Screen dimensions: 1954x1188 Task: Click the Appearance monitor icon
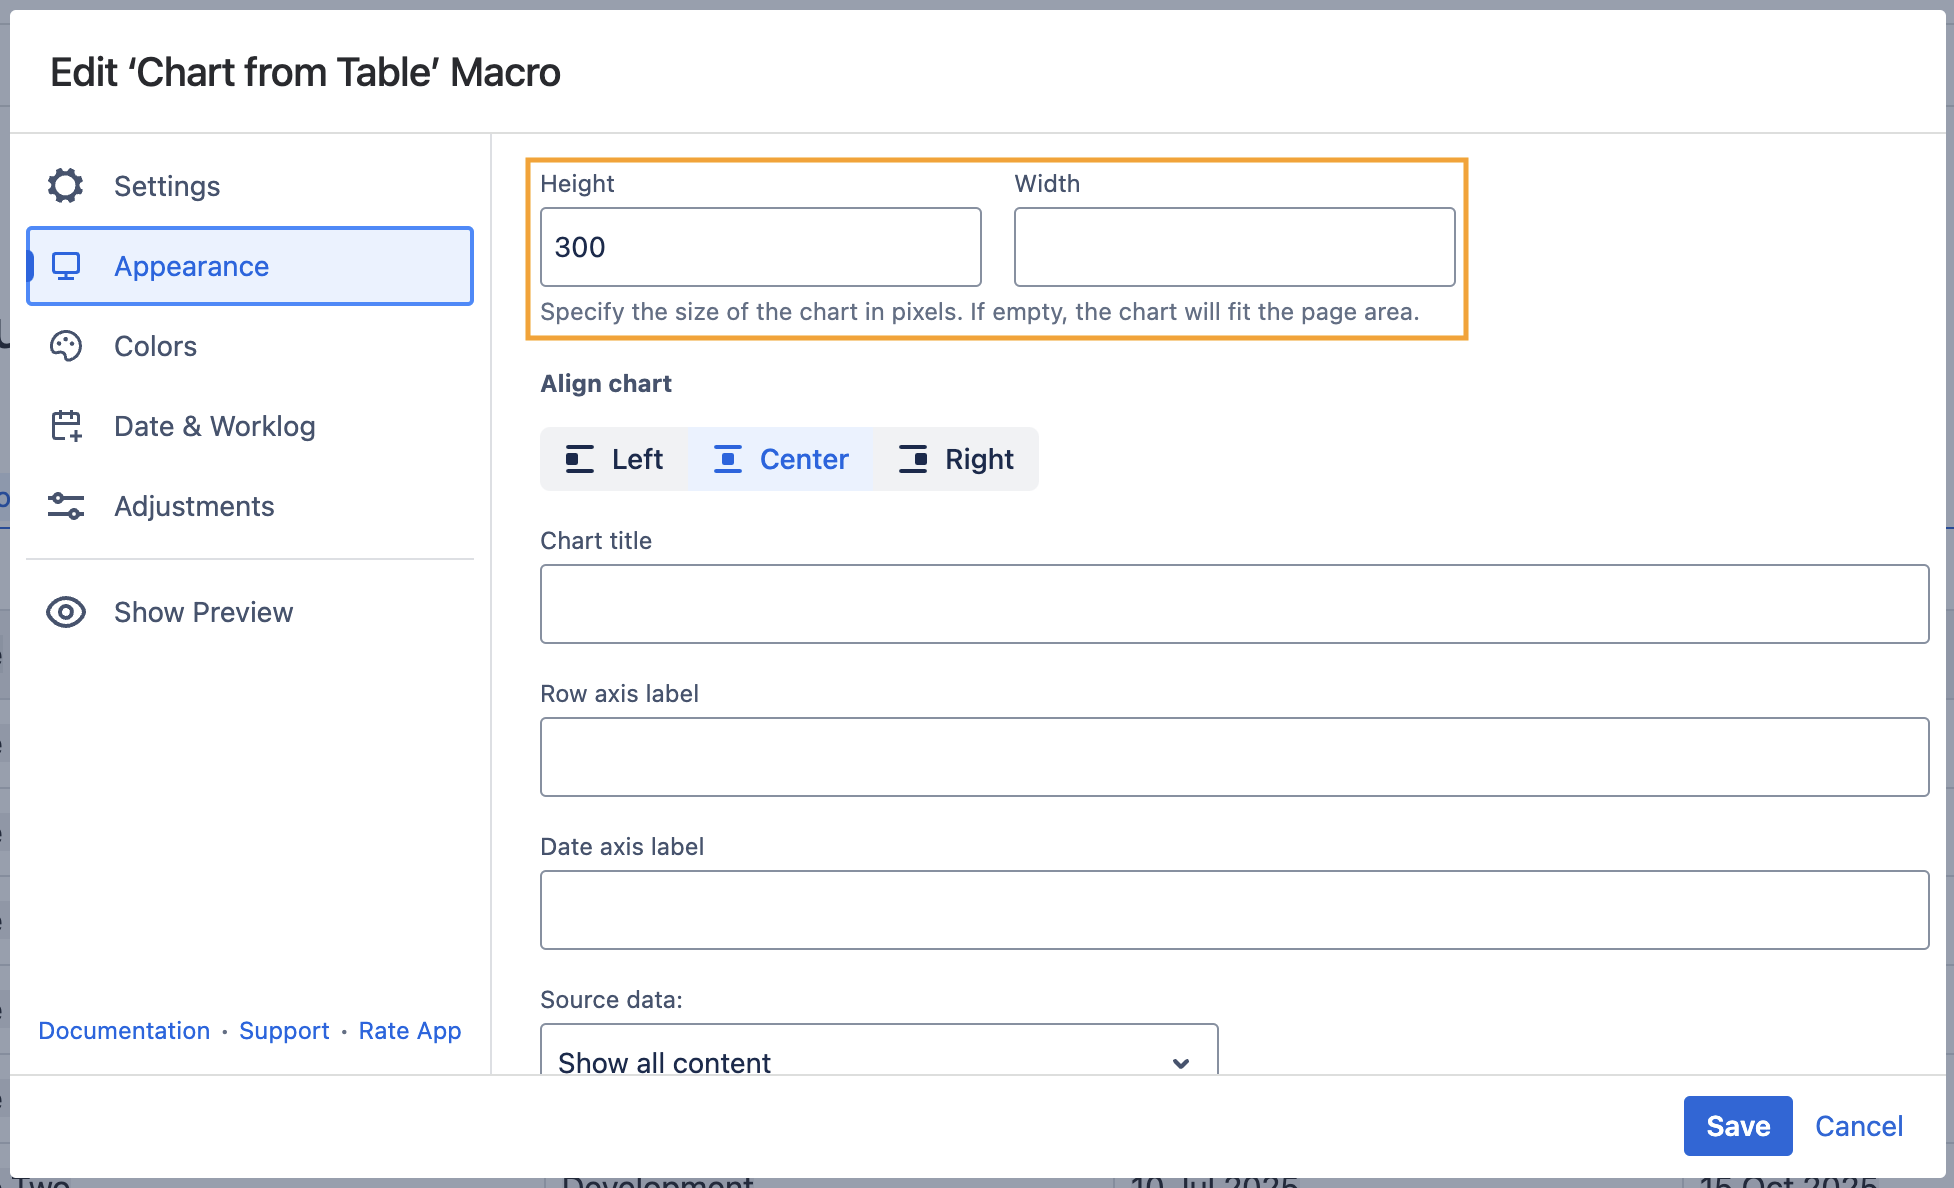pos(66,266)
